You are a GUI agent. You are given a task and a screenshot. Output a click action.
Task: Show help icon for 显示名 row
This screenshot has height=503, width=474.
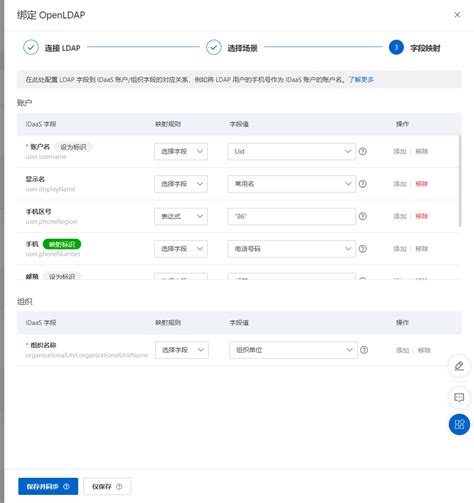(363, 184)
